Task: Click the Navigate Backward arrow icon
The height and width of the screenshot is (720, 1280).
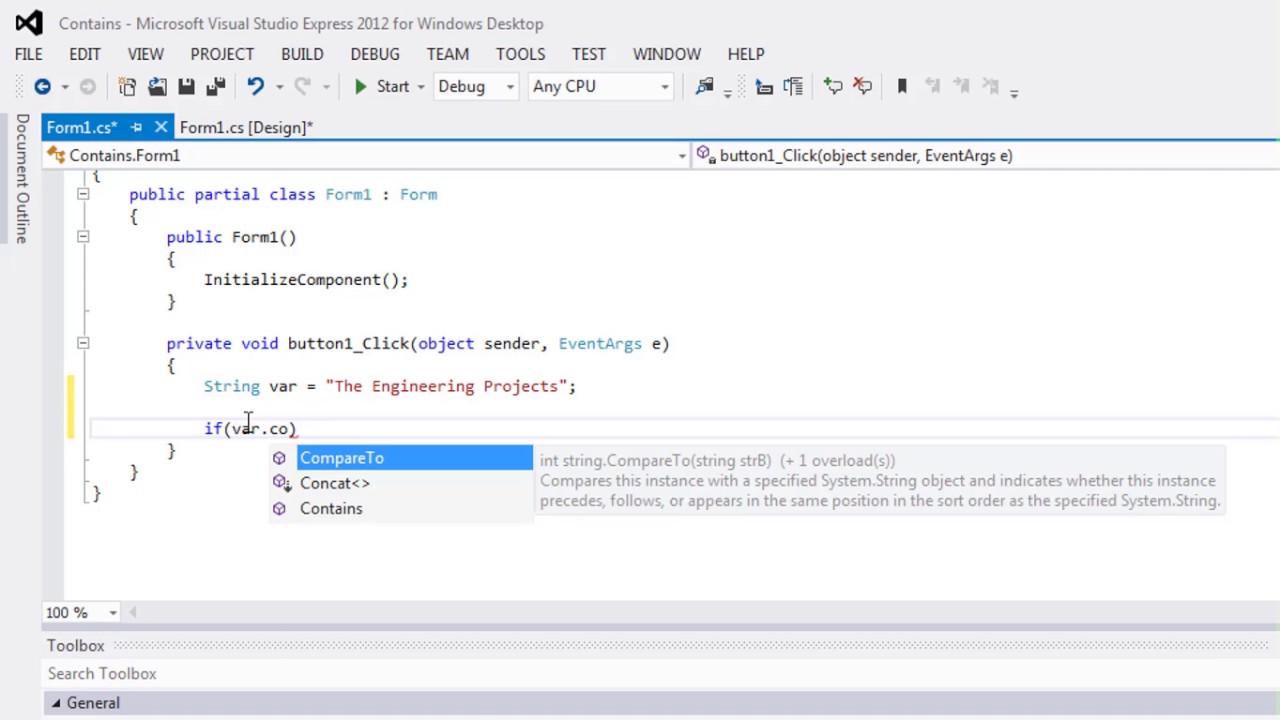Action: pos(42,87)
